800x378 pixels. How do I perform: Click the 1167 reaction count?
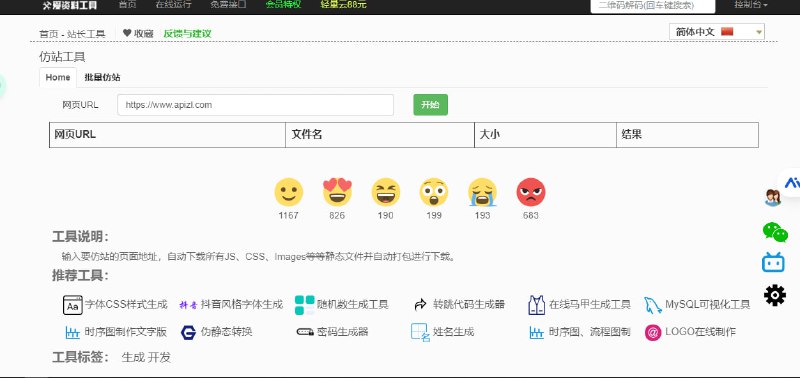289,215
